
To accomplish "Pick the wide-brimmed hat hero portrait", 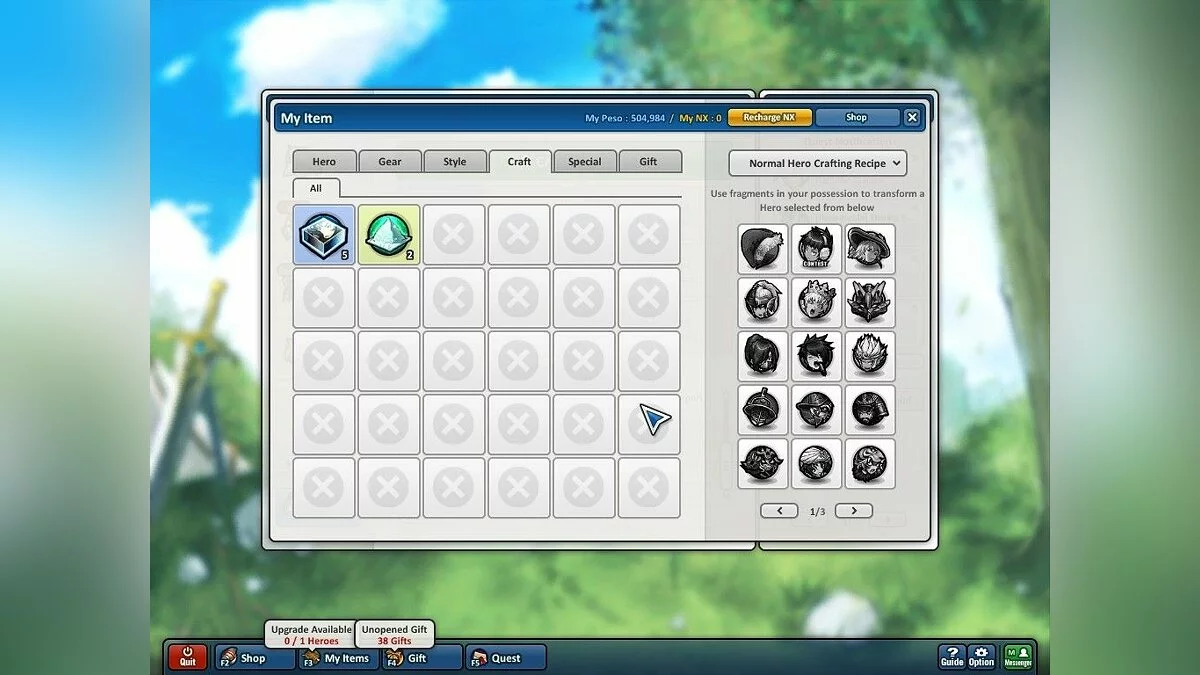I will [x=869, y=249].
